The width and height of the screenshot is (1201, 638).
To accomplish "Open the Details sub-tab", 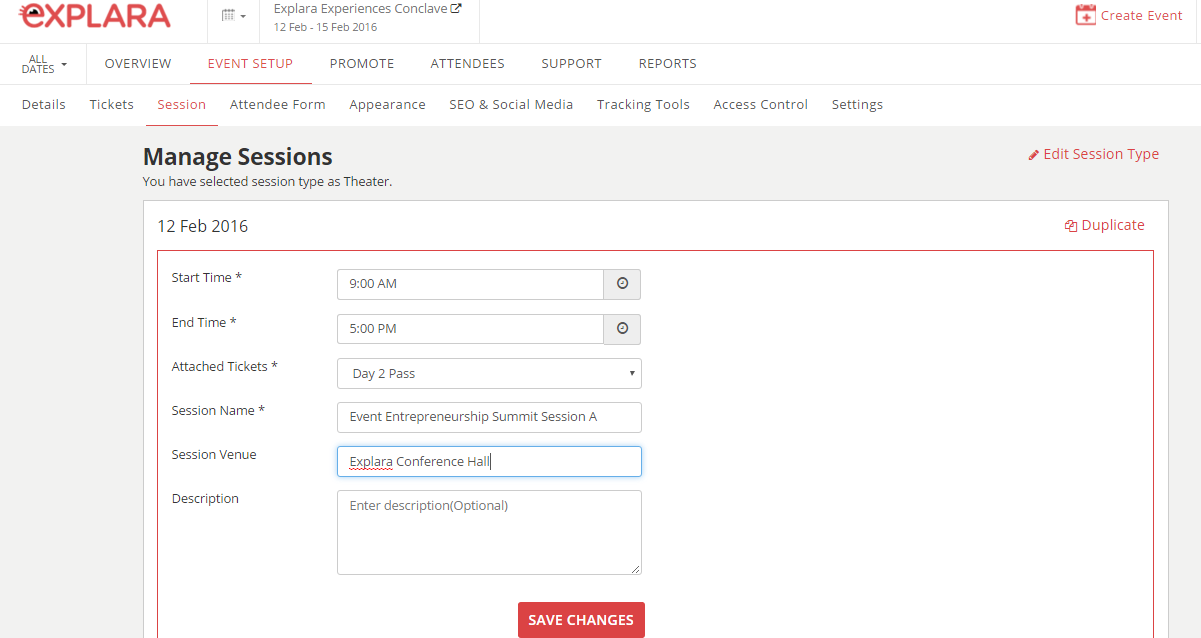I will pos(44,105).
